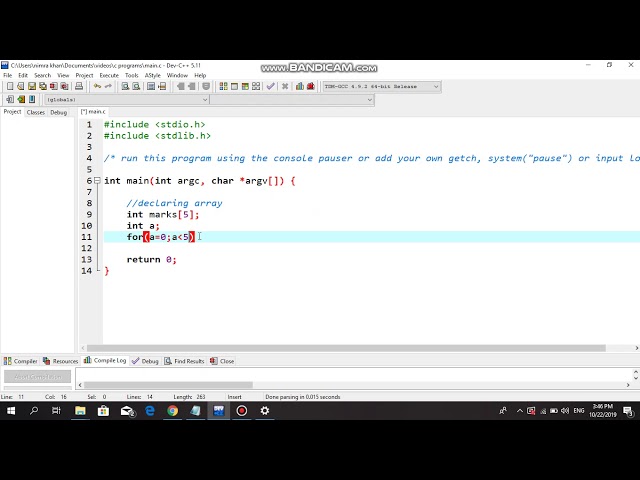Image resolution: width=640 pixels, height=480 pixels.
Task: Click the Stop Execution X icon
Action: (285, 86)
